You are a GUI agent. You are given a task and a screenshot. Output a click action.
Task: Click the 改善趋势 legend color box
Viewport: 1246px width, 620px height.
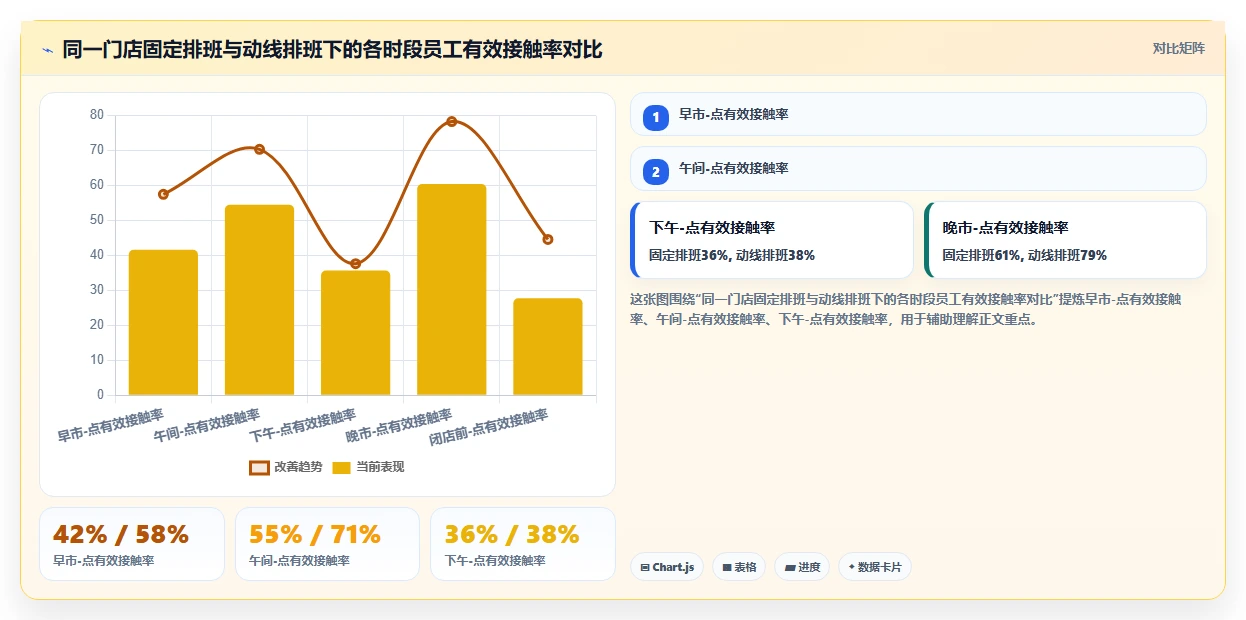259,467
